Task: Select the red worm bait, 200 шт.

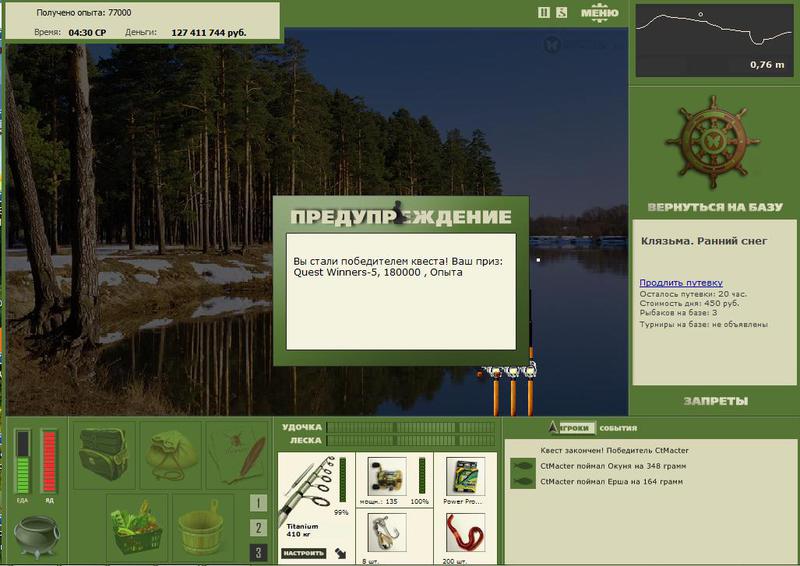Action: pos(465,533)
